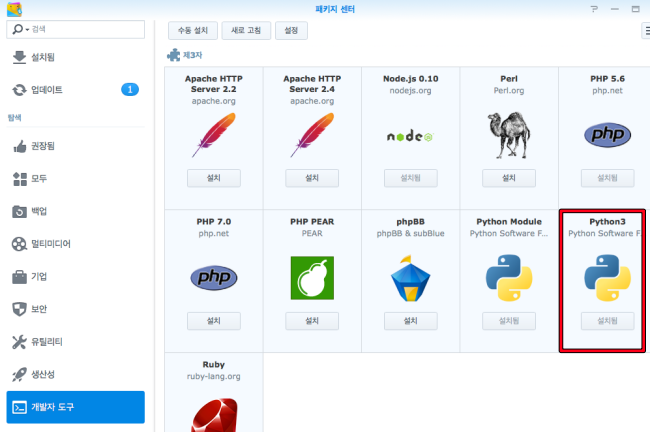This screenshot has height=432, width=650.
Task: Install Apache HTTP Server 2.2
Action: tap(213, 178)
